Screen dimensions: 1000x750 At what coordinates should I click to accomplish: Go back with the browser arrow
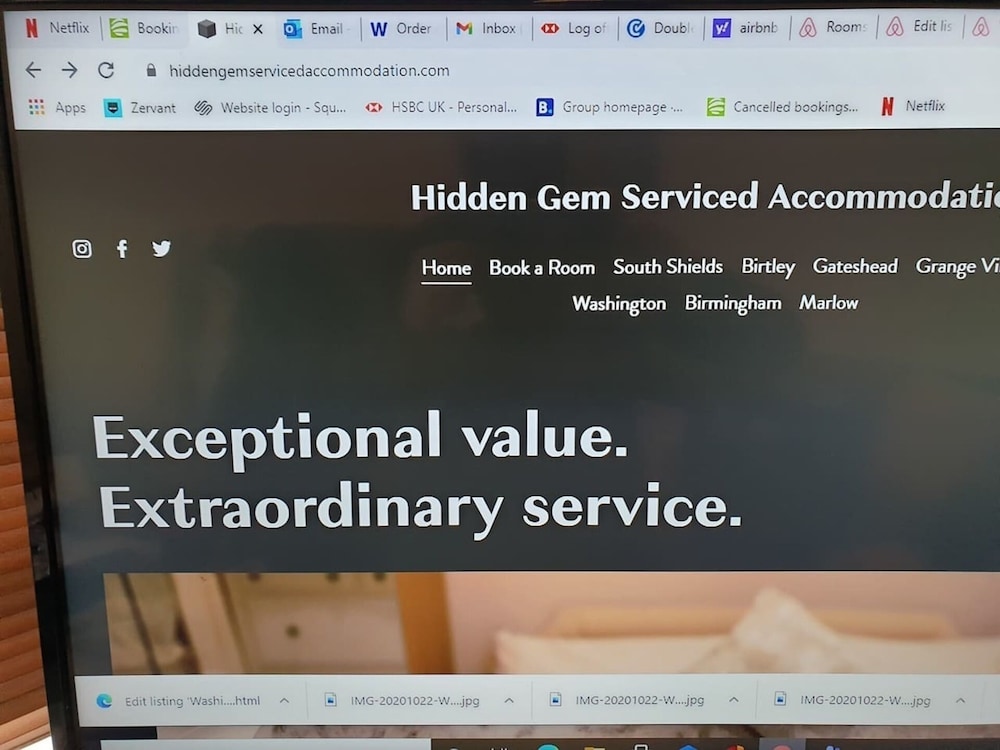(33, 70)
